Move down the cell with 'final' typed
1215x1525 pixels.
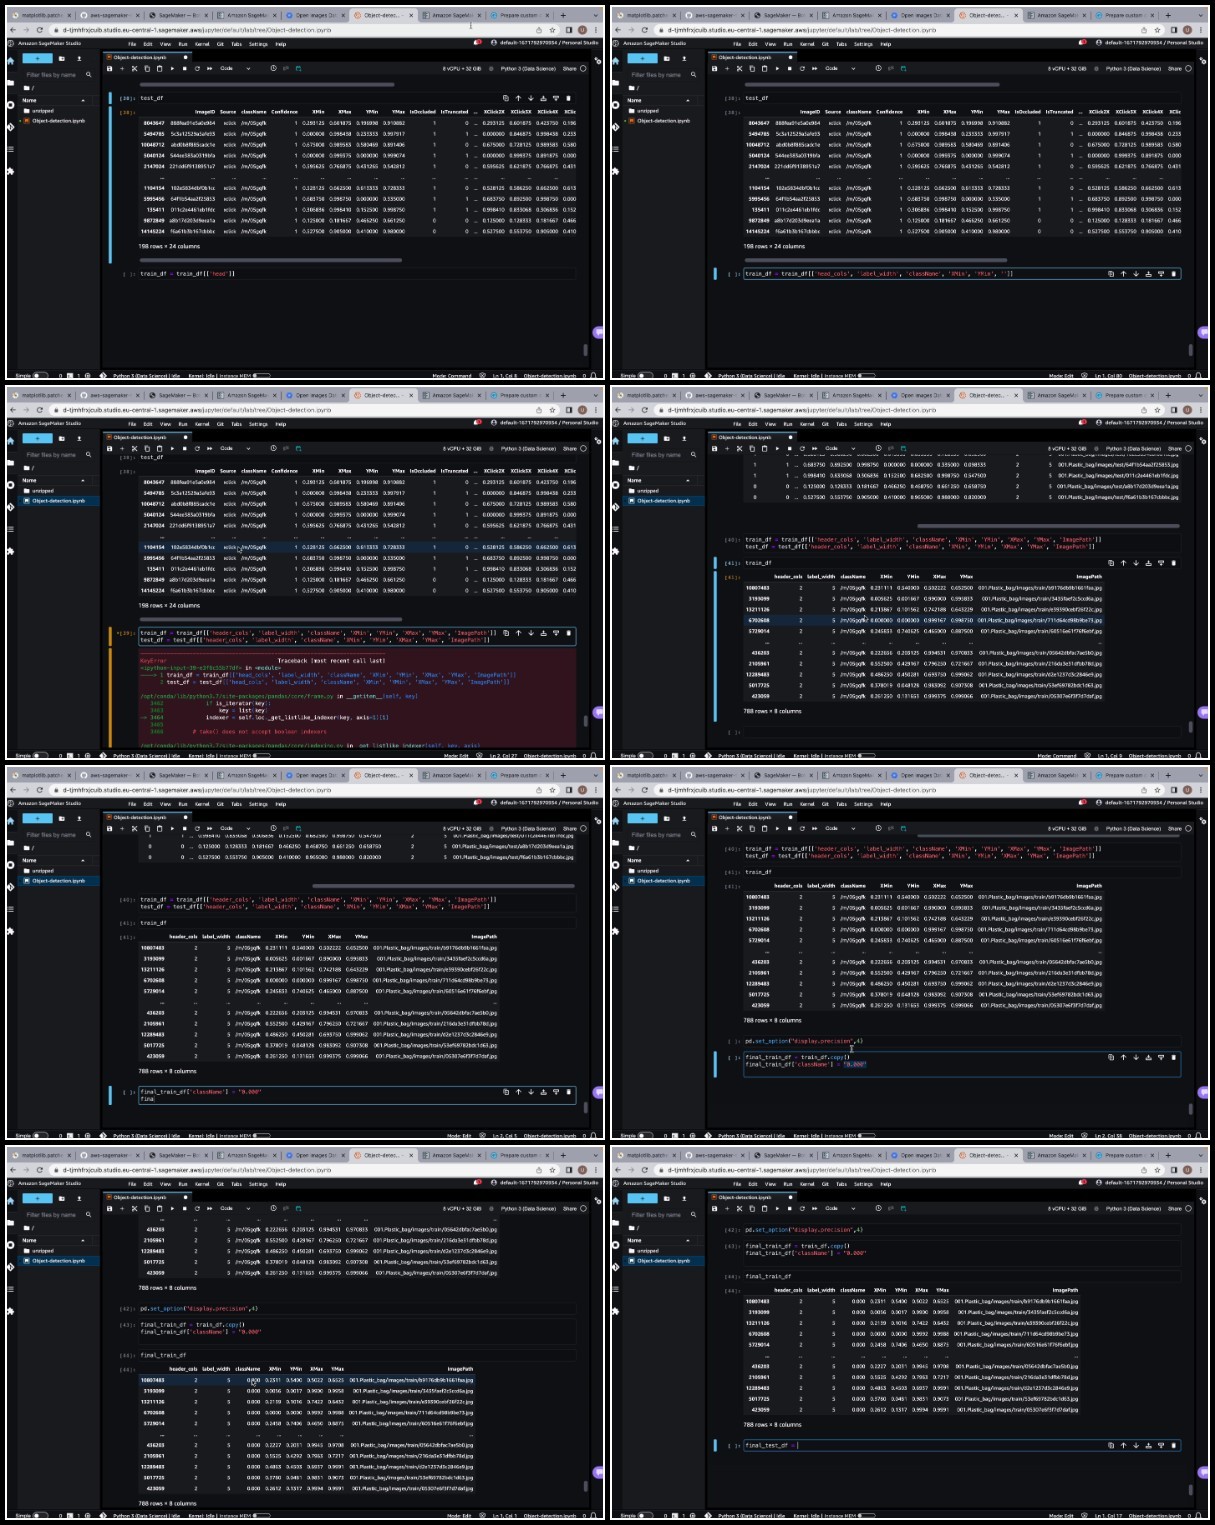pyautogui.click(x=531, y=1092)
